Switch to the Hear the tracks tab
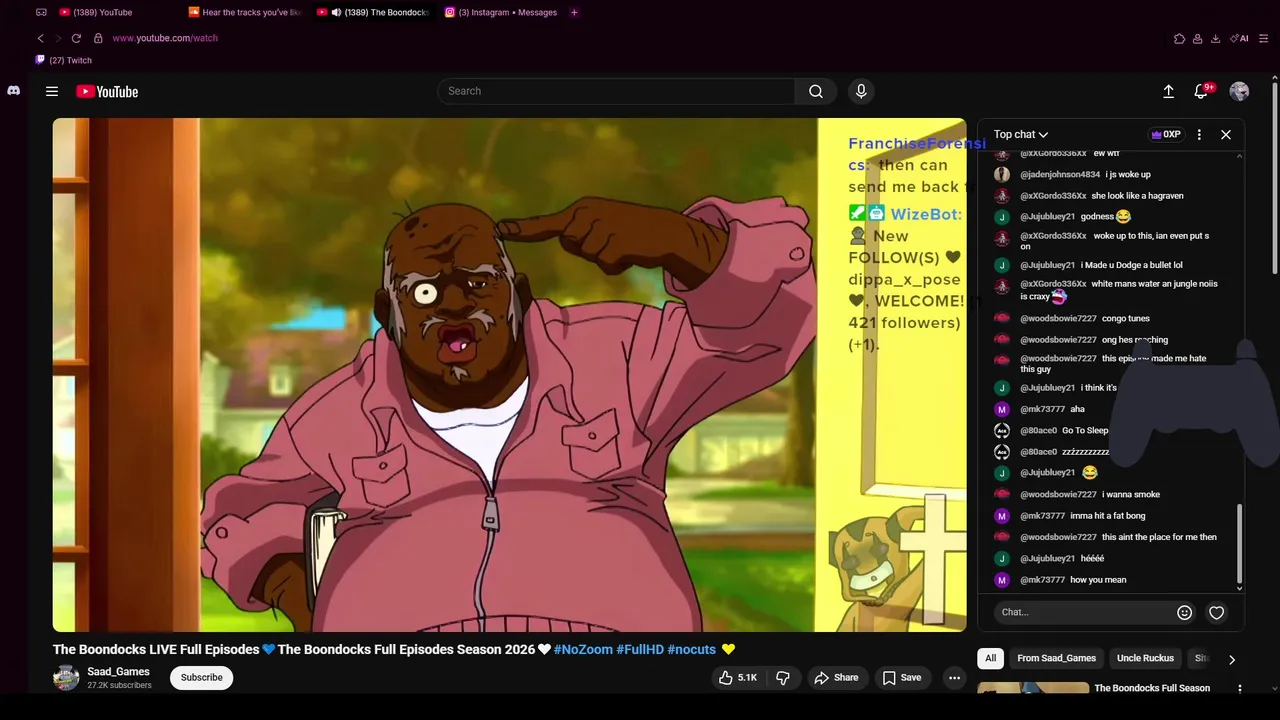 click(245, 12)
